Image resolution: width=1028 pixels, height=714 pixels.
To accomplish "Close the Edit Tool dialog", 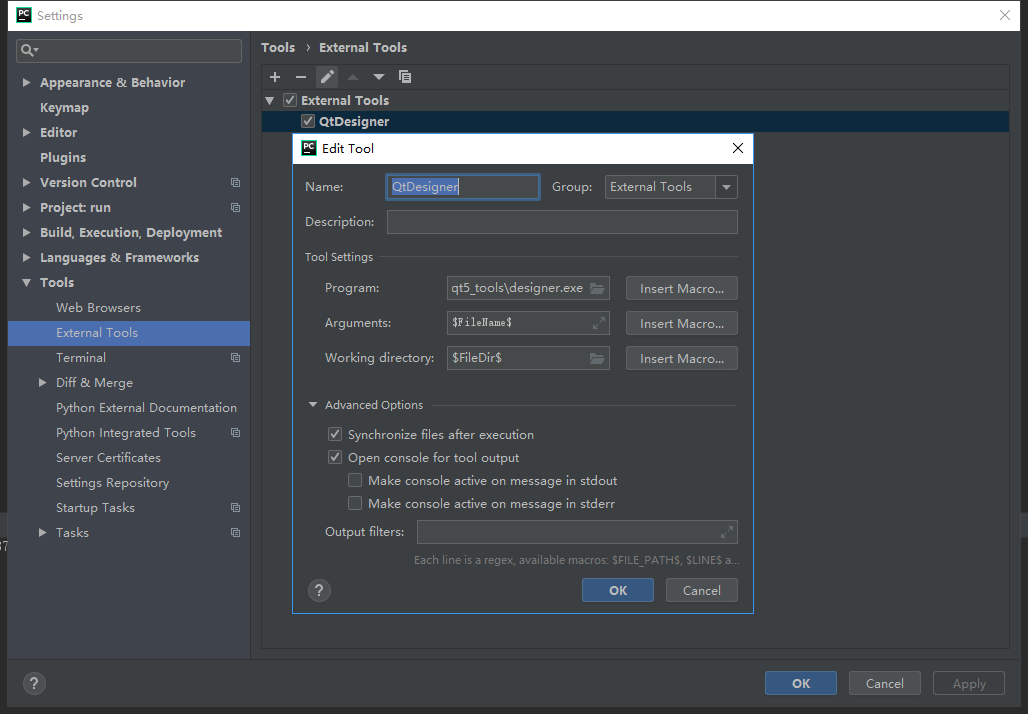I will 738,148.
